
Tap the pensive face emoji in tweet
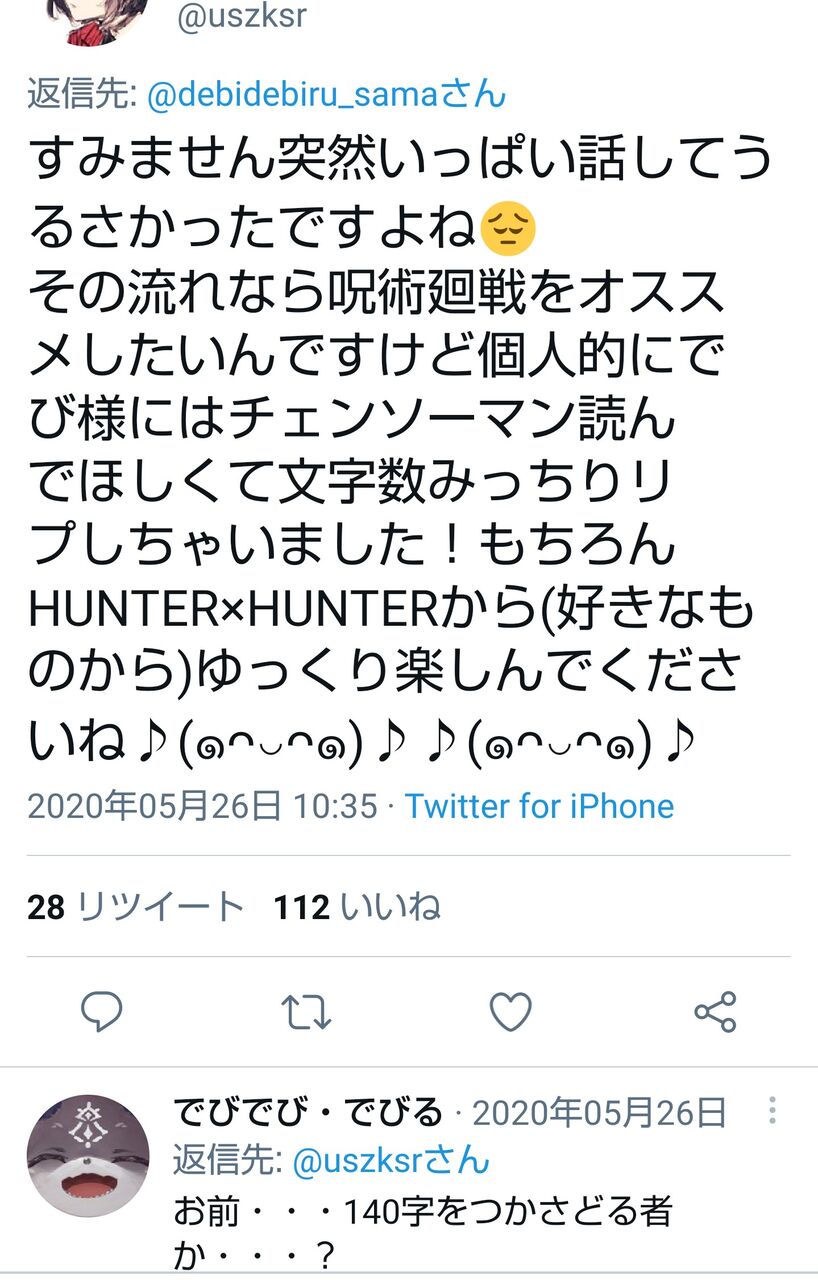tap(509, 229)
